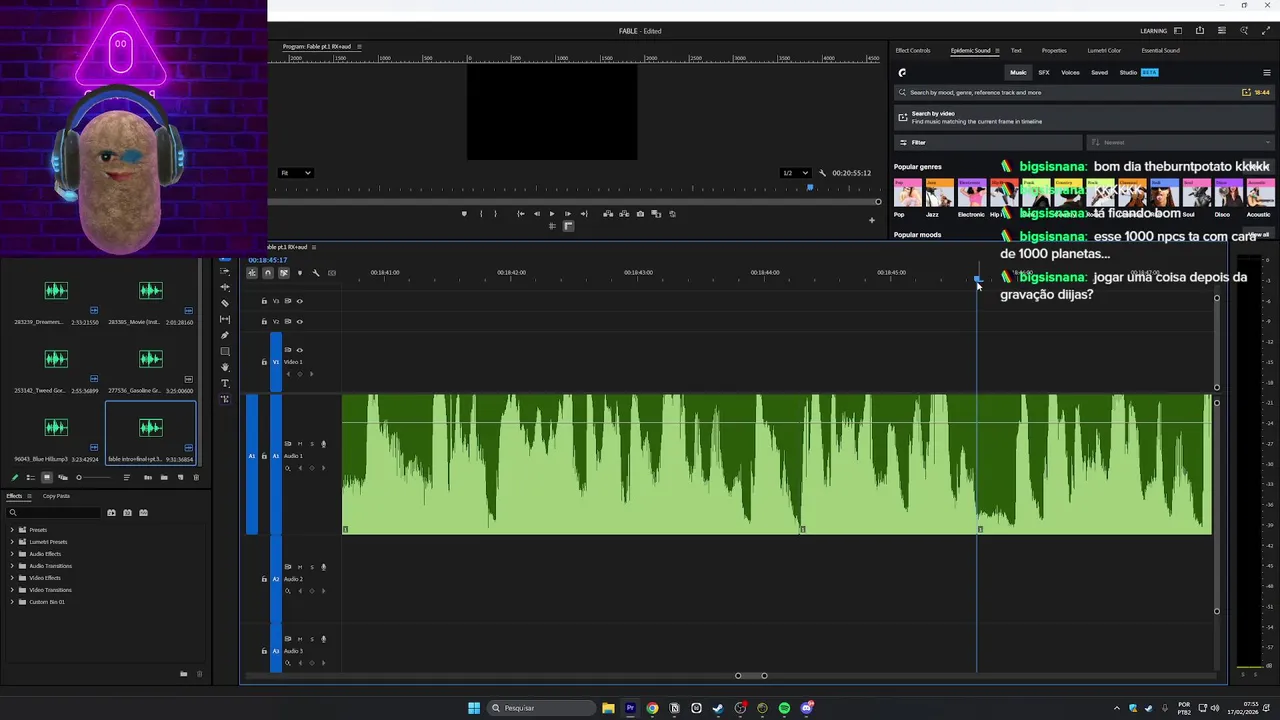Select the Rectangle tool
The height and width of the screenshot is (720, 1280).
click(225, 351)
